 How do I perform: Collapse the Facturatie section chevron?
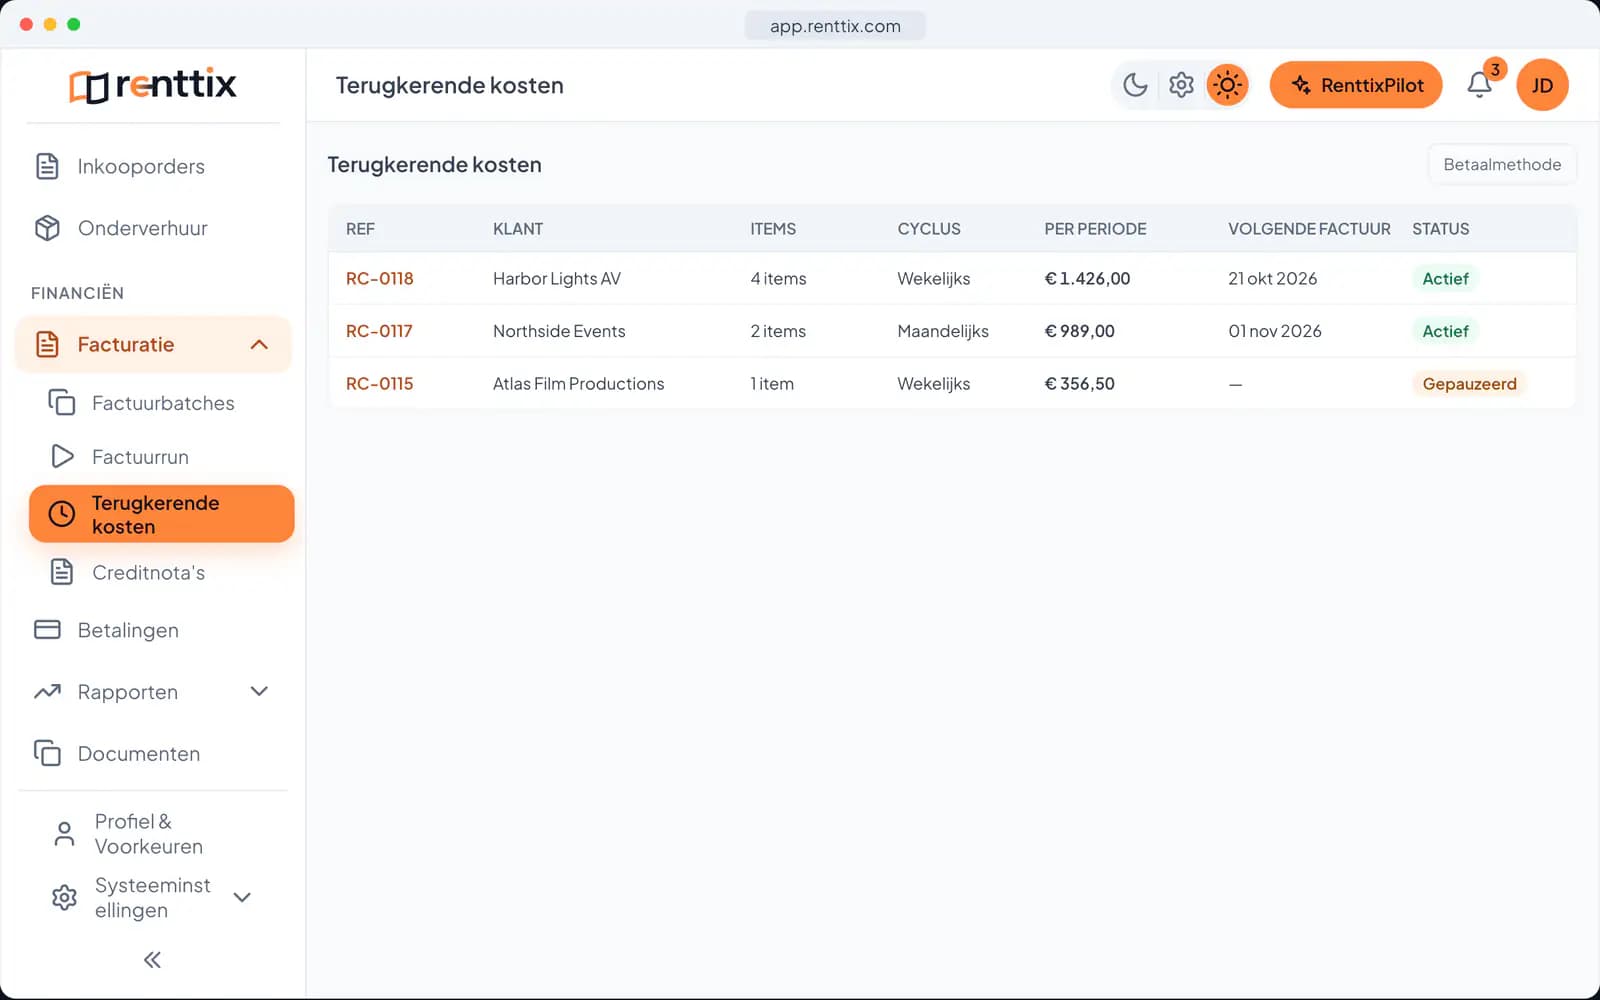[x=259, y=345]
